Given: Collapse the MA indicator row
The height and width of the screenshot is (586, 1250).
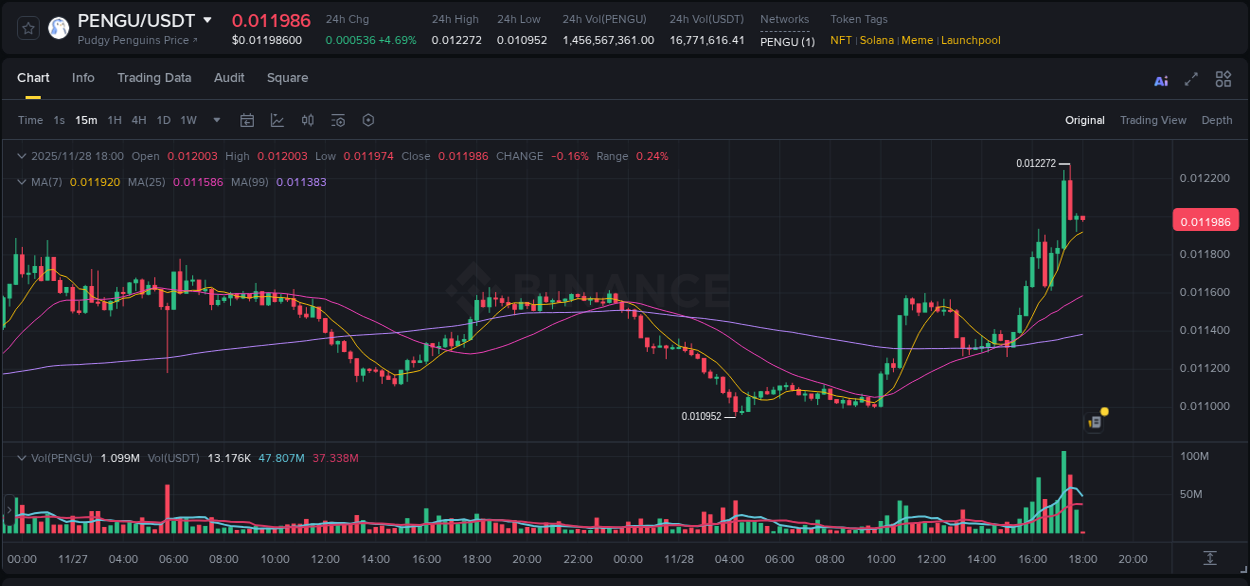Looking at the screenshot, I should [x=21, y=182].
